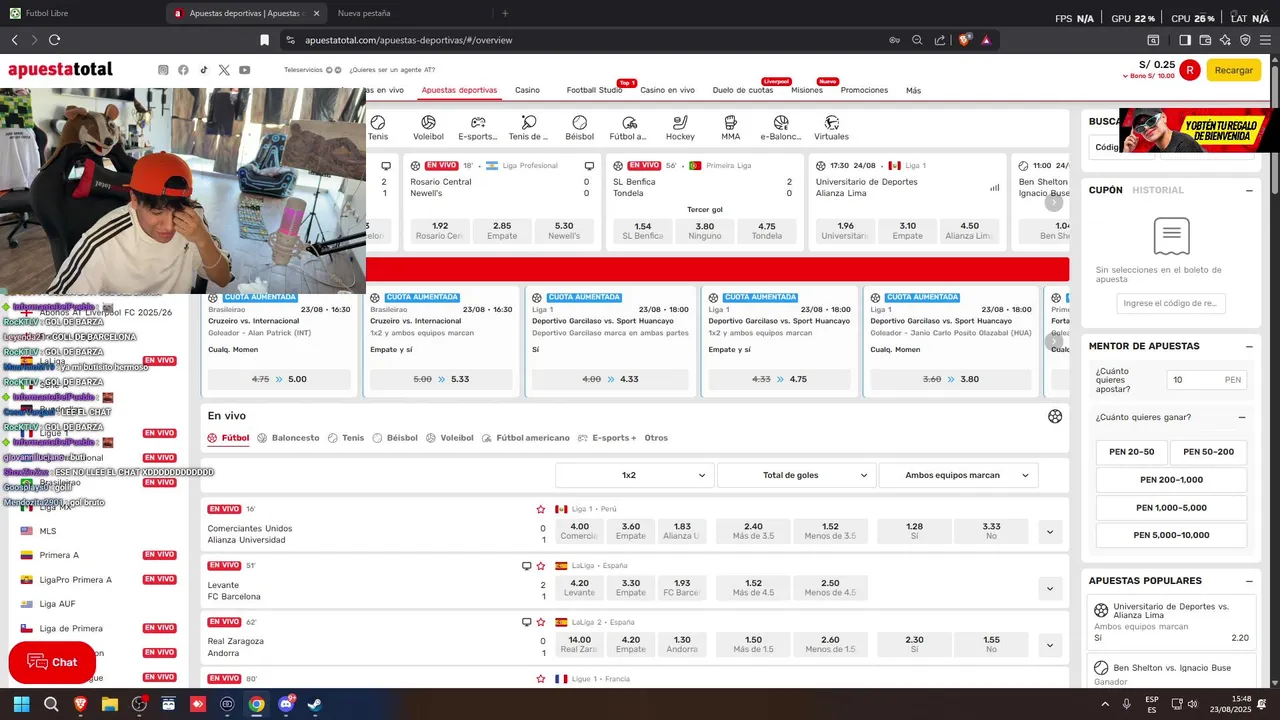Screen dimensions: 1280x720
Task: Open Discord from the Windows taskbar
Action: [286, 704]
